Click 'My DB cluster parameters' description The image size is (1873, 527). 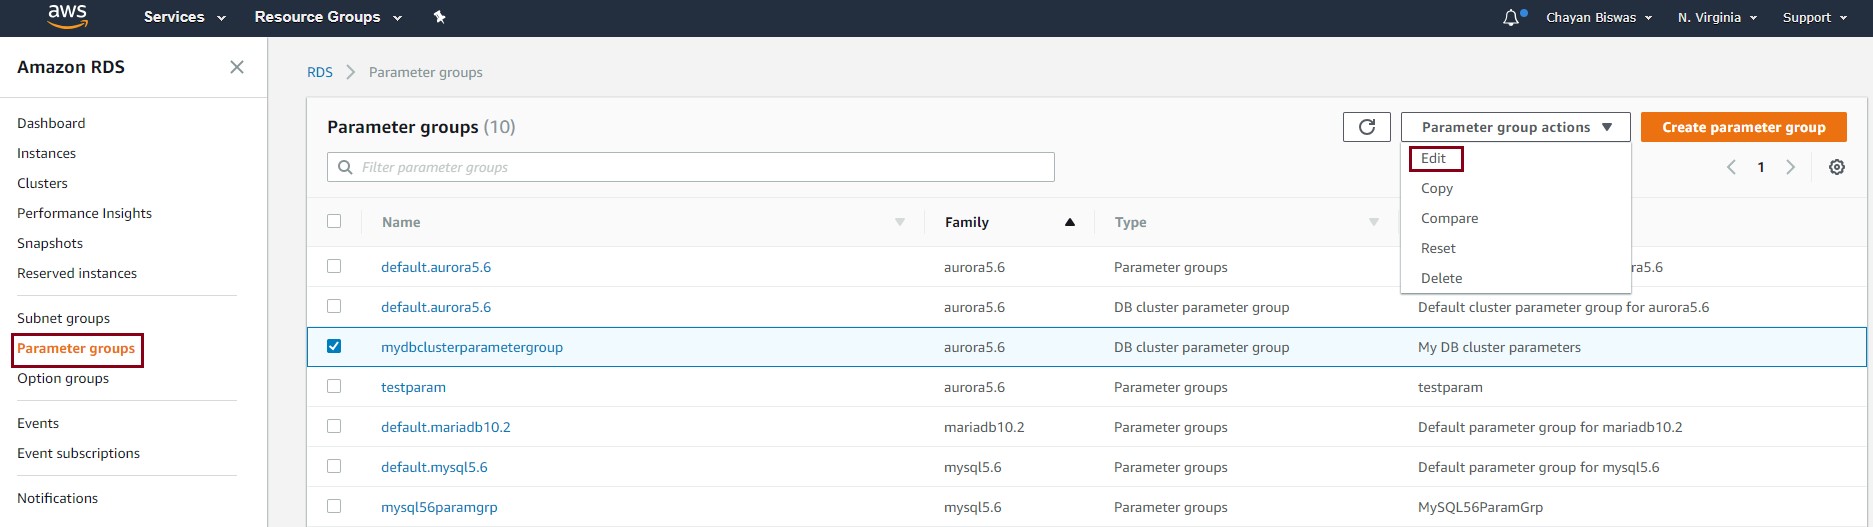click(1499, 347)
